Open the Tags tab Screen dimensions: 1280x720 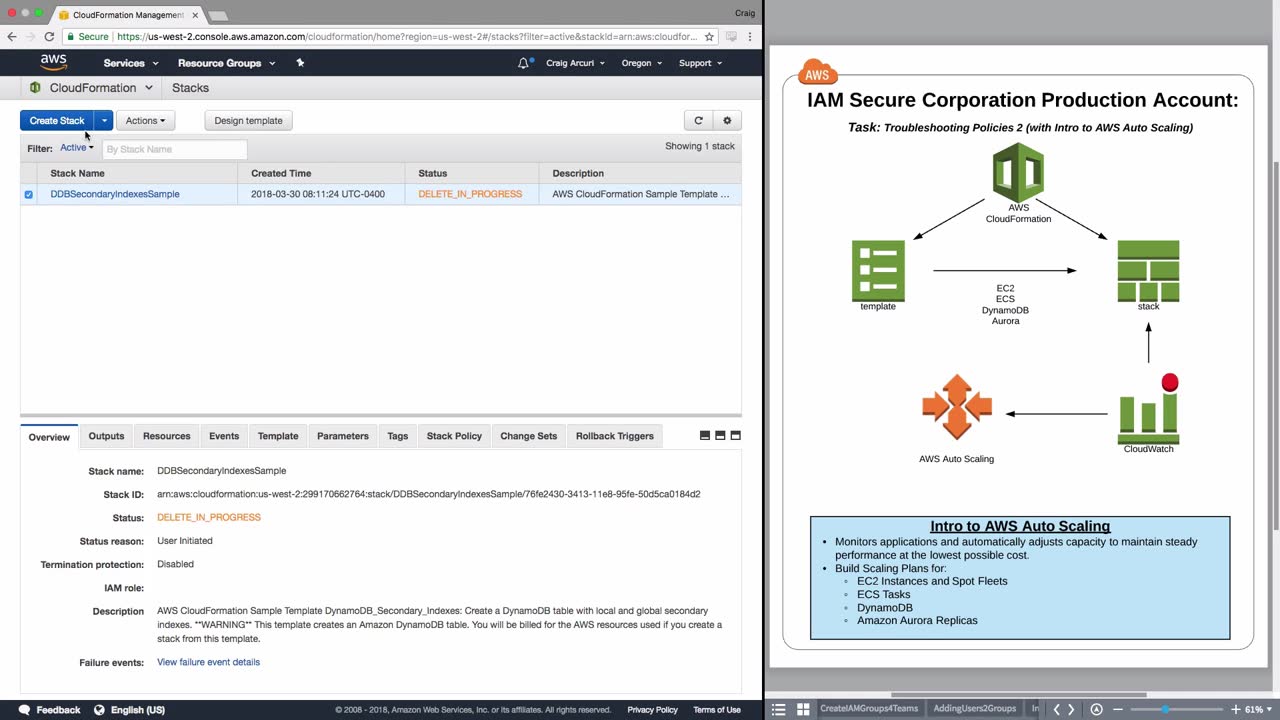point(398,436)
